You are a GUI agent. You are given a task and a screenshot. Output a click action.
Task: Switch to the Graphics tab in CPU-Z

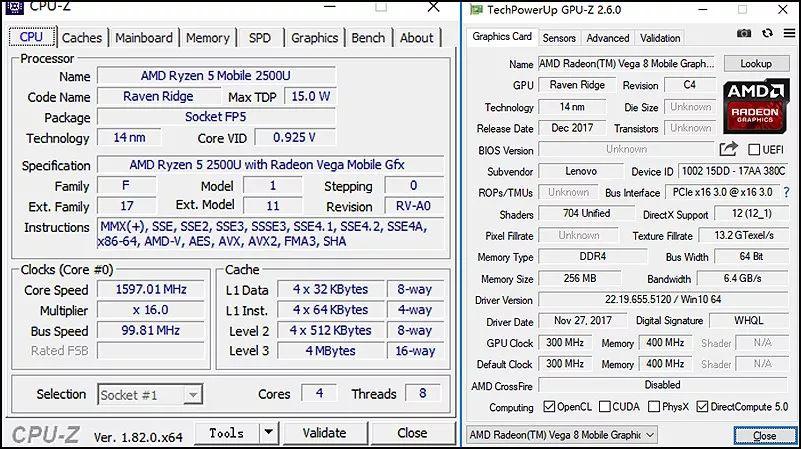click(314, 38)
